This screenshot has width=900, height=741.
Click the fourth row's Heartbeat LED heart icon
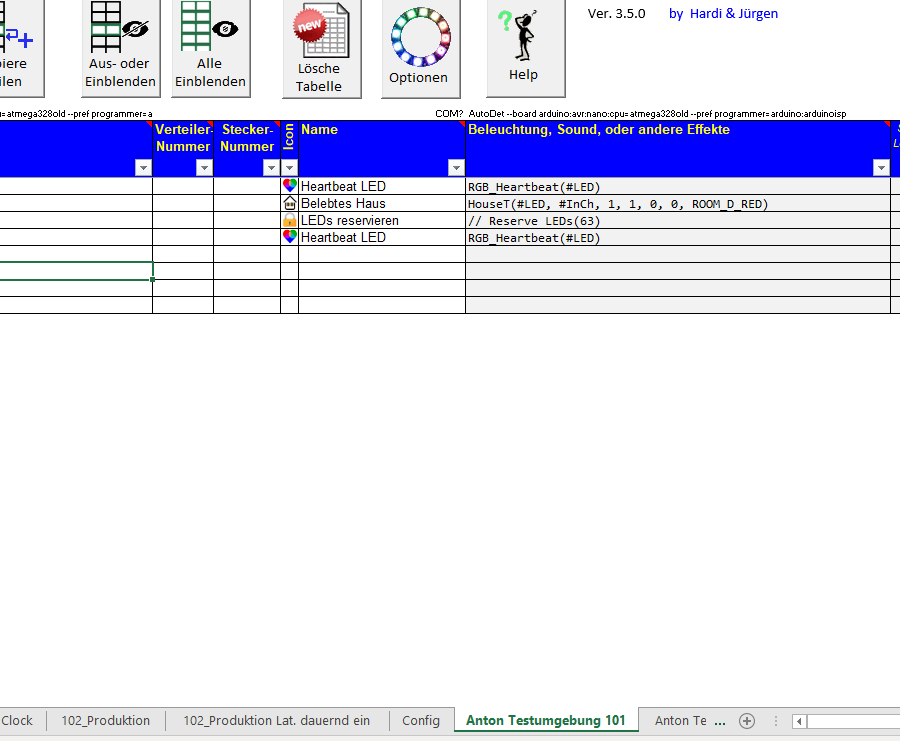tap(290, 237)
